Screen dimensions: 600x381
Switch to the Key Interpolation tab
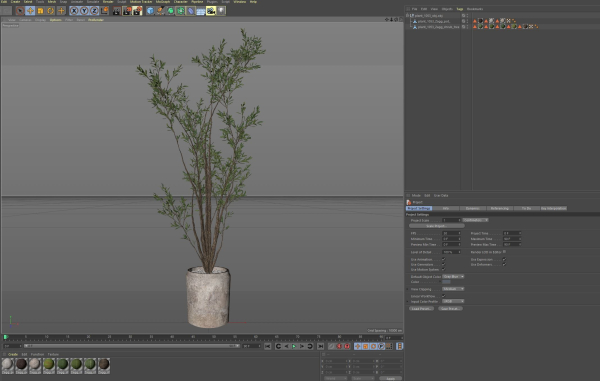click(x=554, y=208)
